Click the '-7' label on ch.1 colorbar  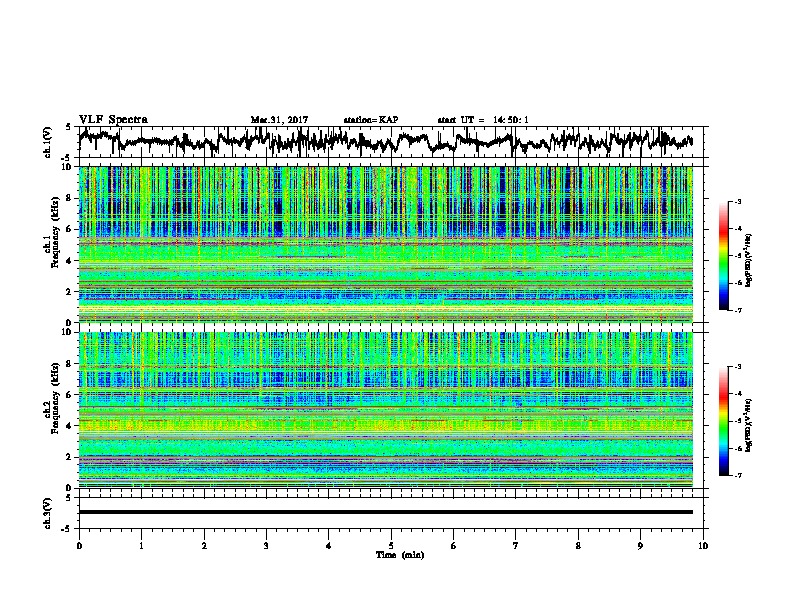[737, 310]
